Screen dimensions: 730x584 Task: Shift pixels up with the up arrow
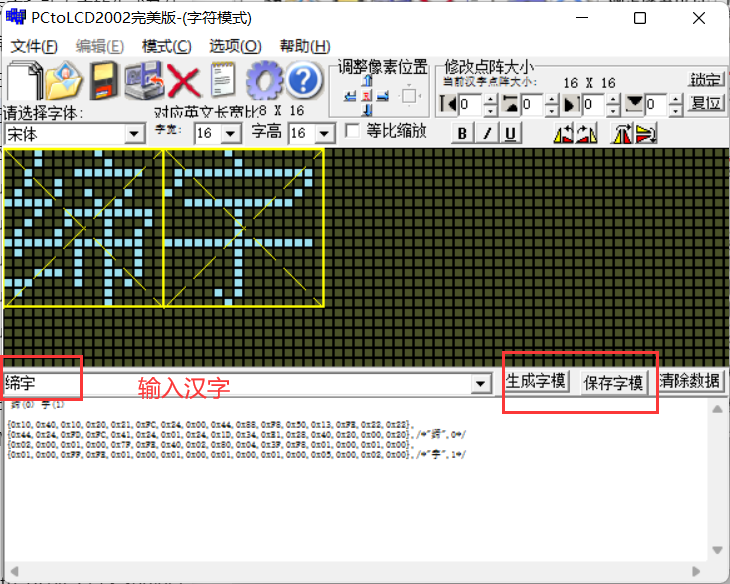point(367,81)
